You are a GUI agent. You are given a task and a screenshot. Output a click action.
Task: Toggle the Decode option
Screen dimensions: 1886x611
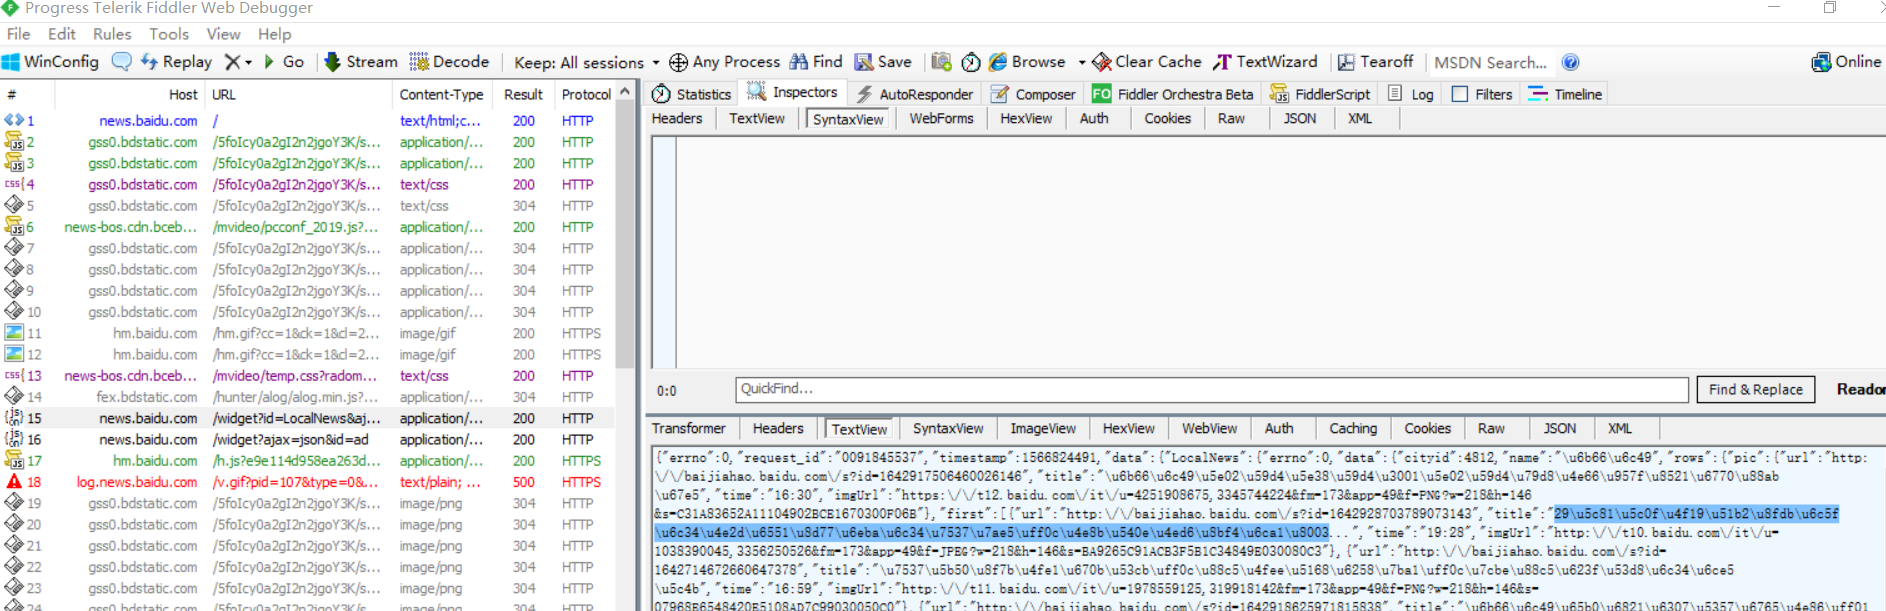(x=449, y=62)
